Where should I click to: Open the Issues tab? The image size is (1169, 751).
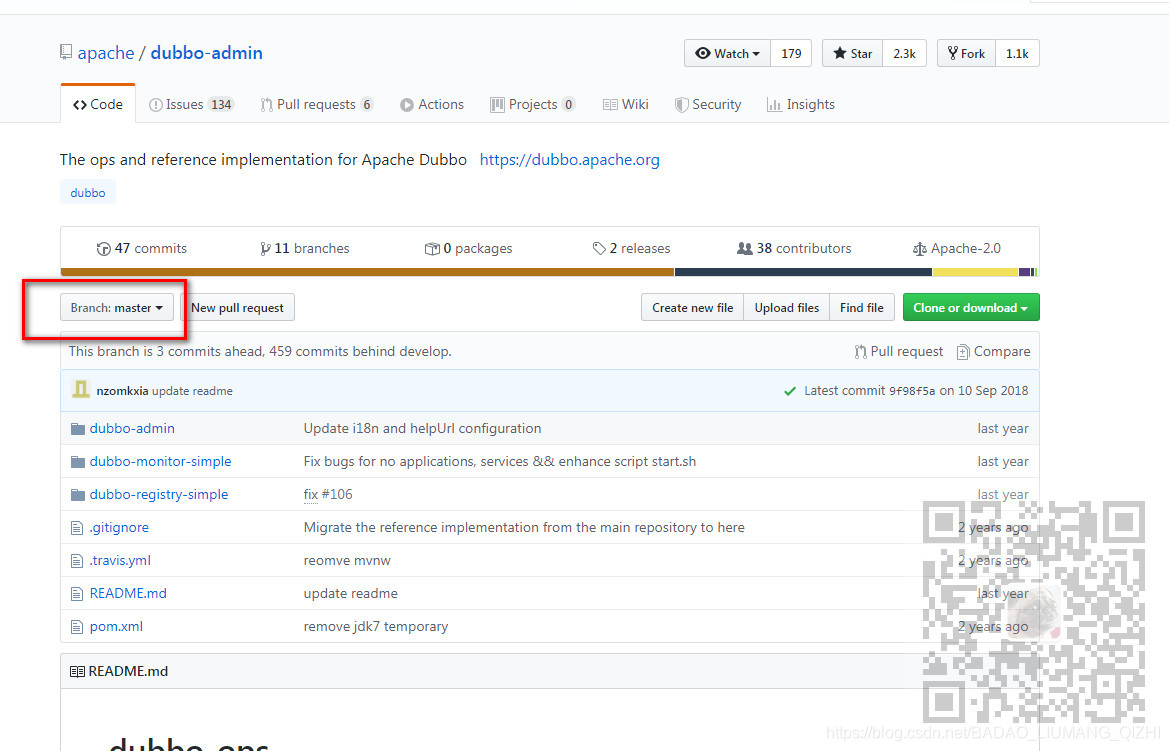pyautogui.click(x=191, y=104)
